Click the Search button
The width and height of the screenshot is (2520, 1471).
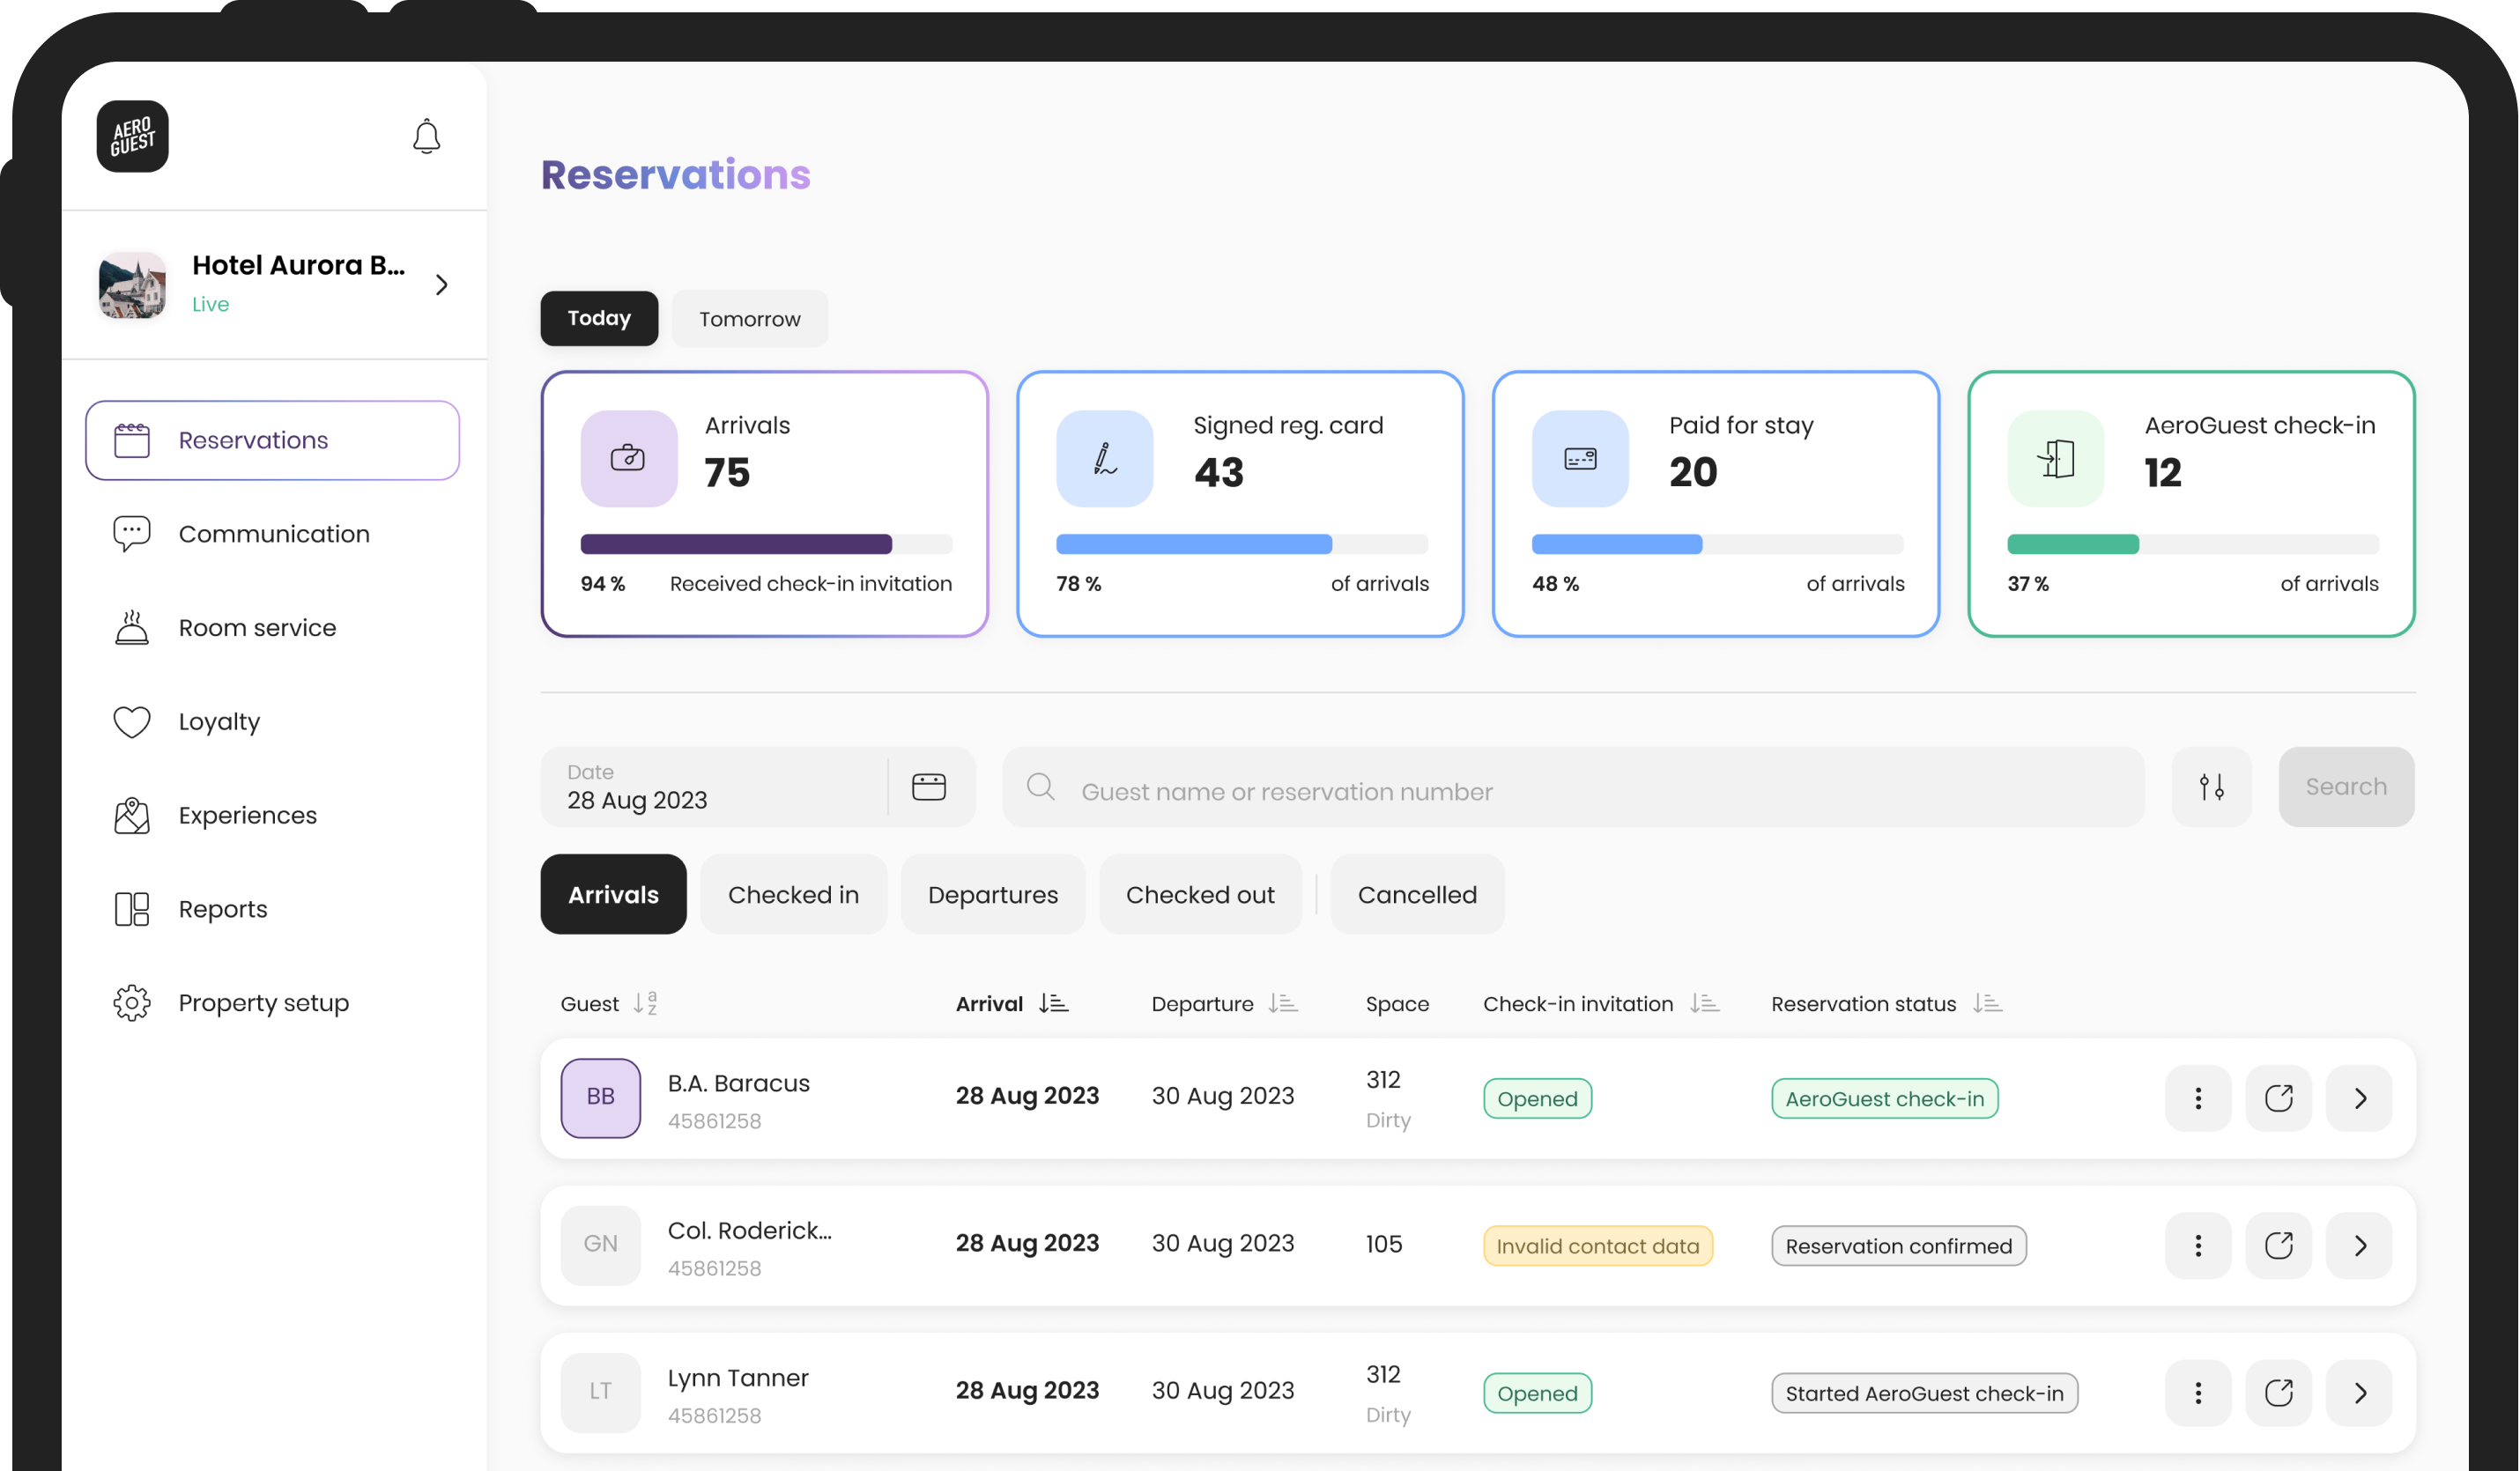pos(2346,787)
